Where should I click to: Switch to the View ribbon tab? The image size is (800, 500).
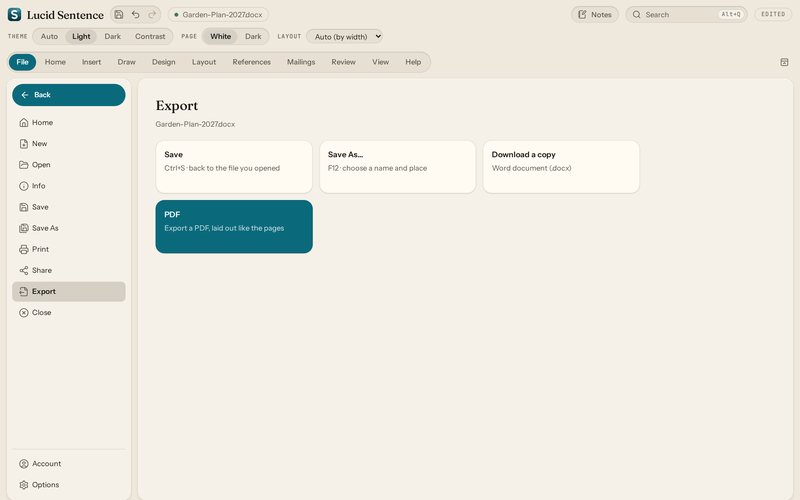pyautogui.click(x=380, y=62)
